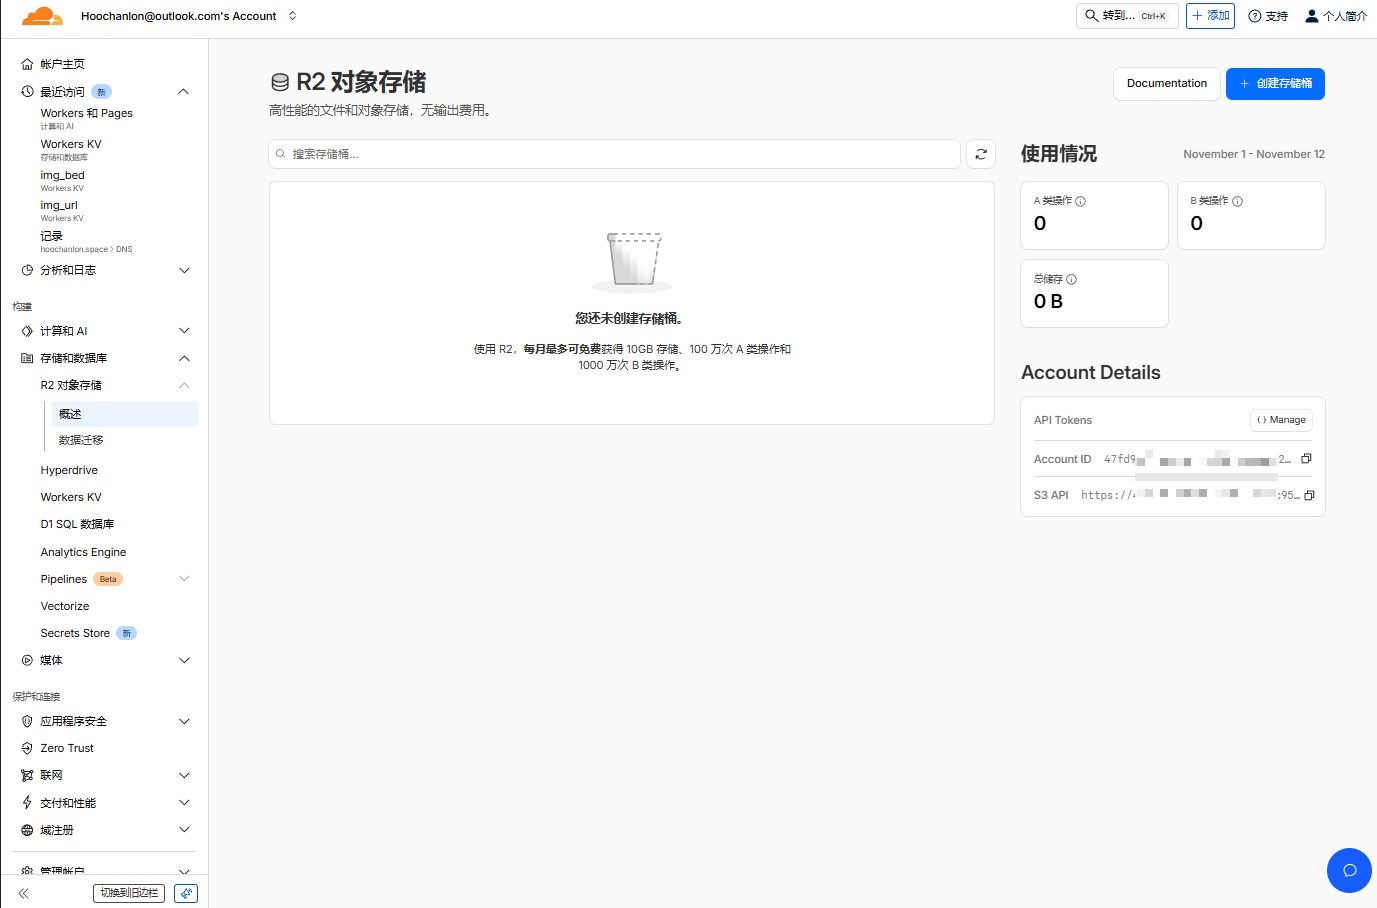Click the 存储和数据库 icon
The image size is (1377, 908).
27,358
